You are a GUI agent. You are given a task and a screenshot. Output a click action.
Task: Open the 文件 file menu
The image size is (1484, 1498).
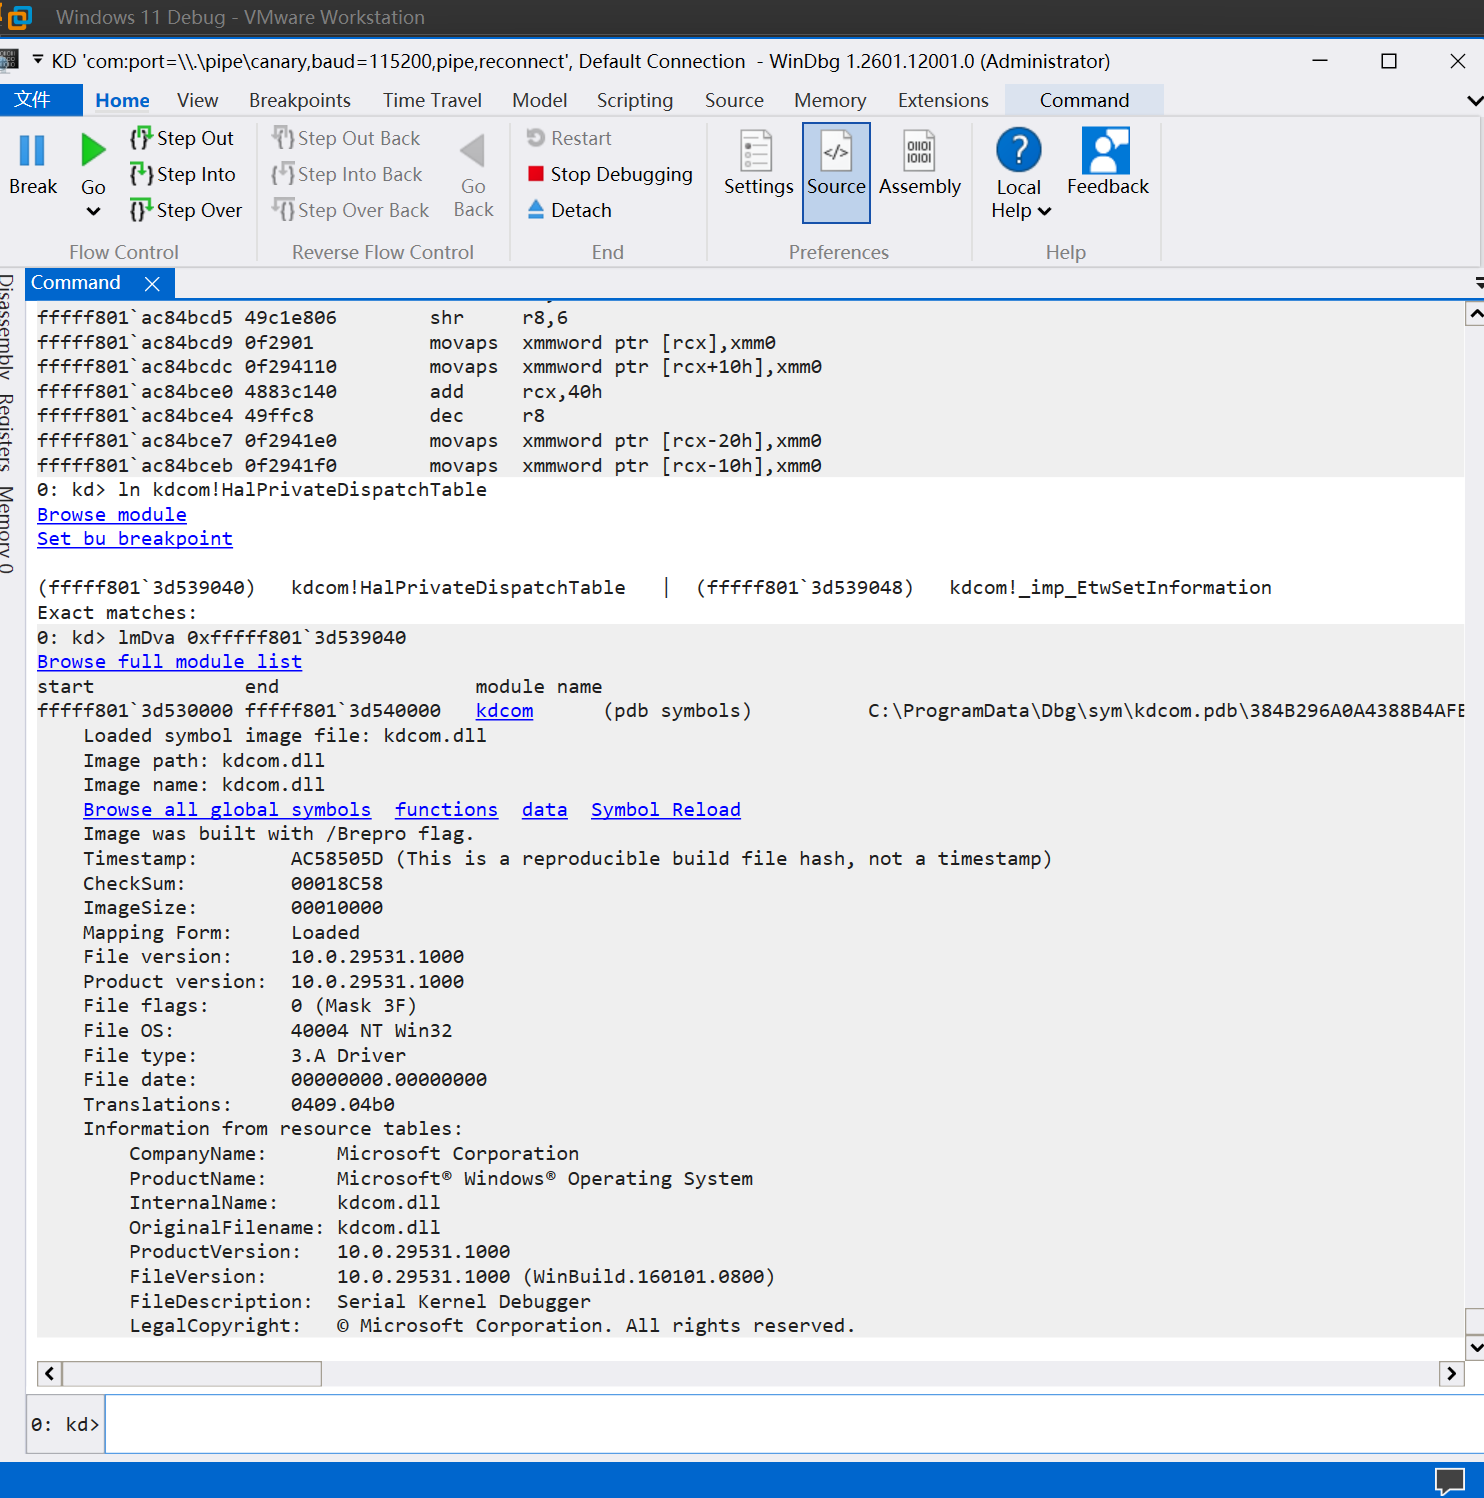point(40,100)
